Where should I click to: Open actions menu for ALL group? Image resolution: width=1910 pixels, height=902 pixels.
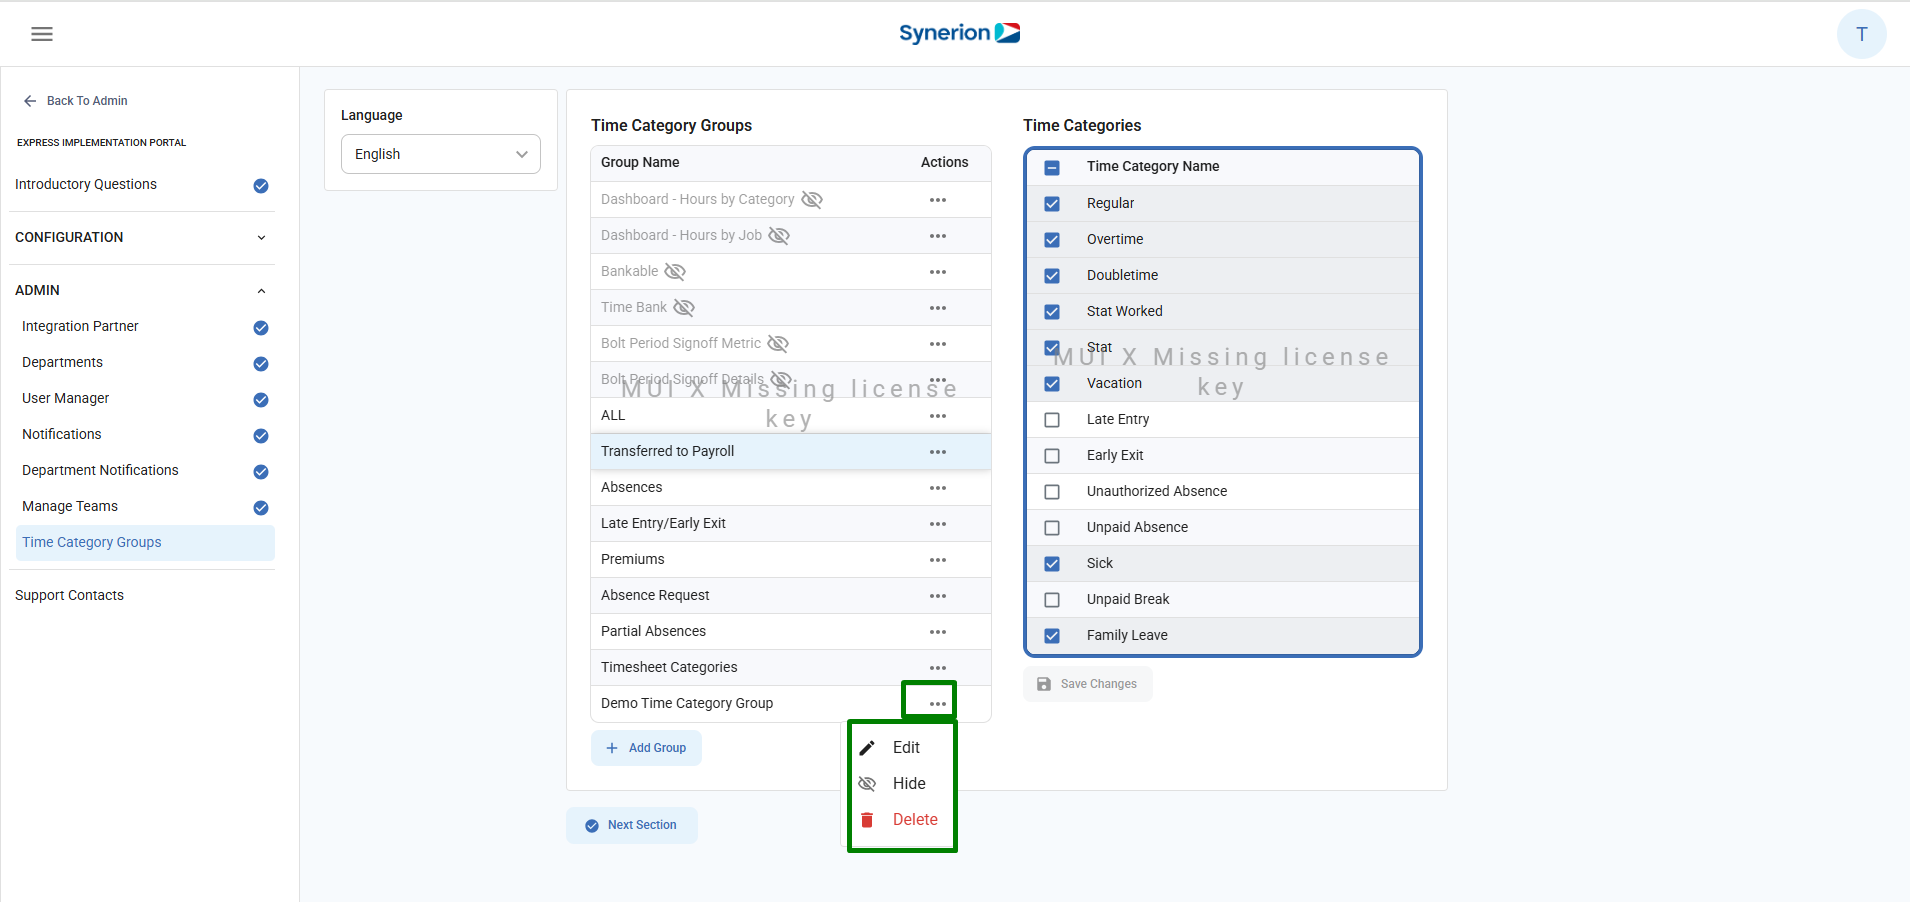(x=937, y=416)
